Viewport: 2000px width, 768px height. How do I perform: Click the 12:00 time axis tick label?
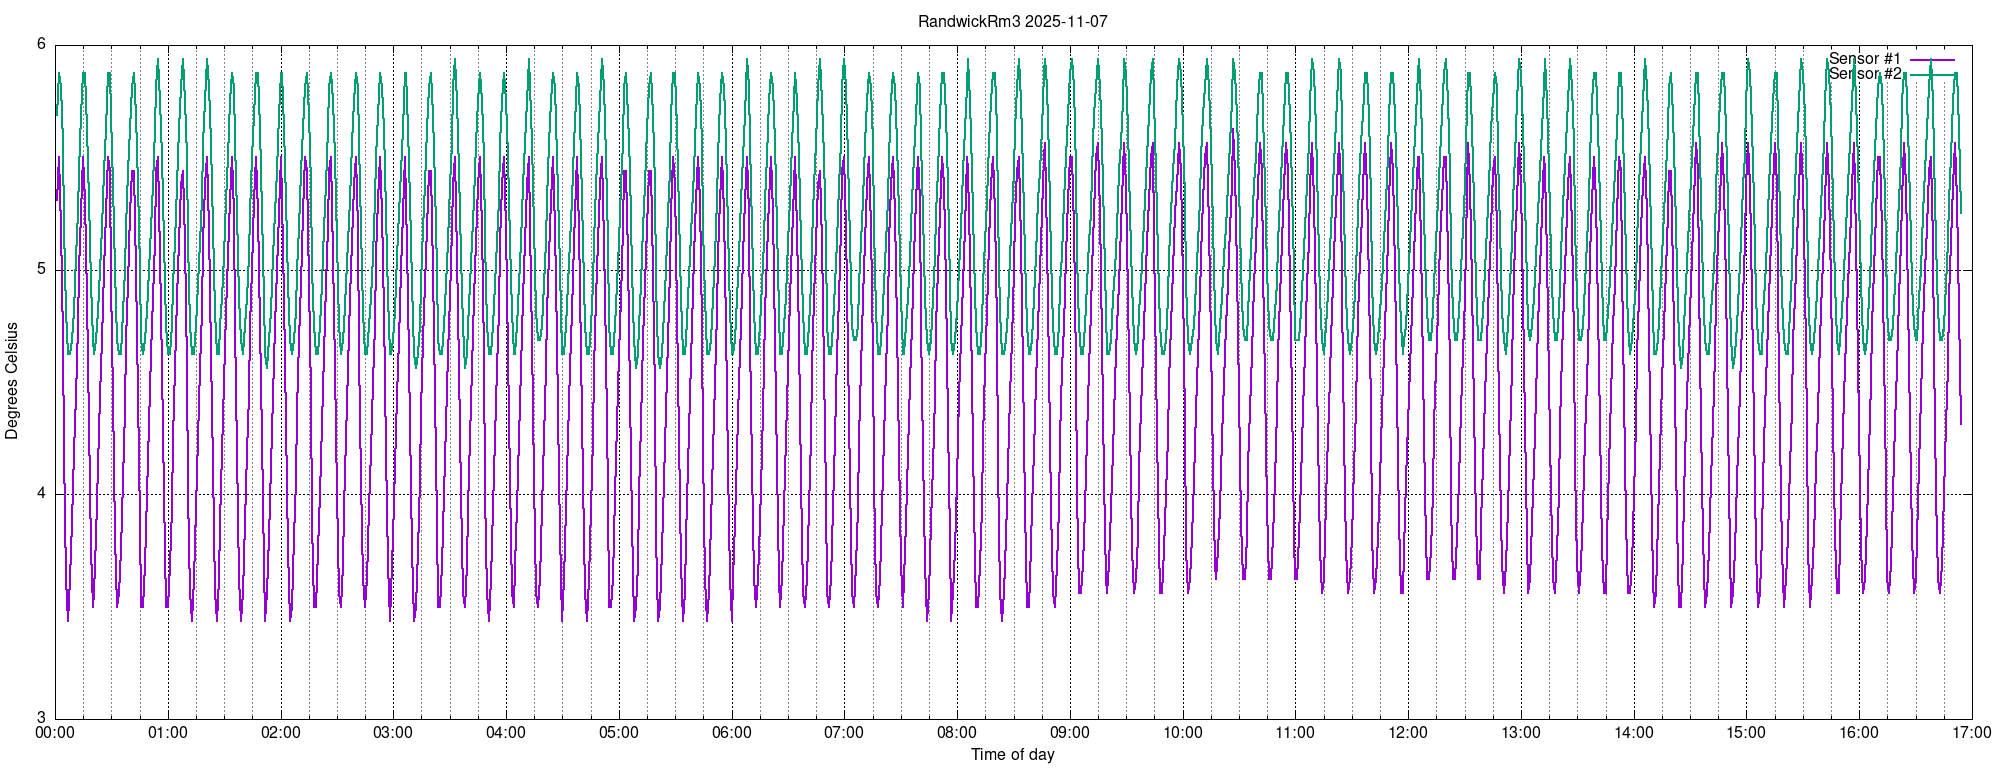(1408, 733)
